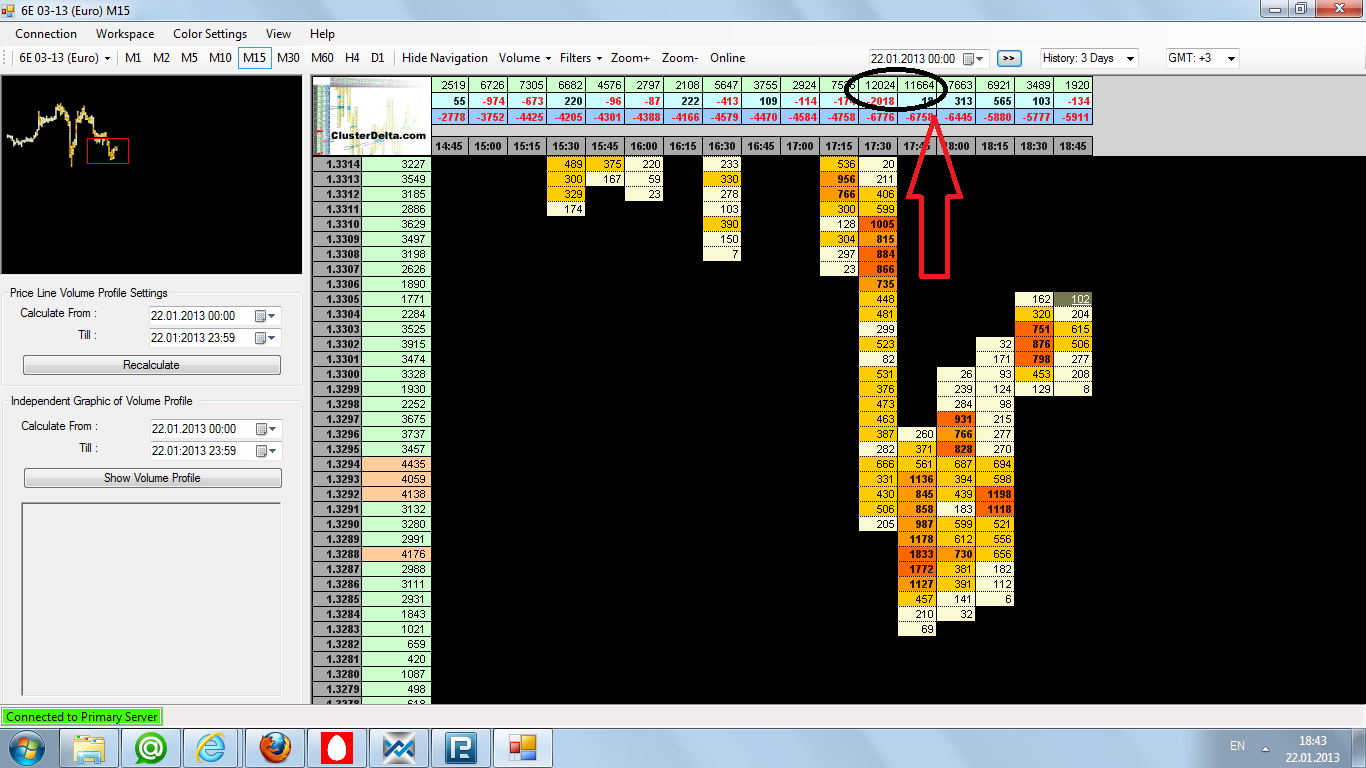Viewport: 1366px width, 768px height.
Task: Open the Windows Start menu
Action: tap(25, 748)
